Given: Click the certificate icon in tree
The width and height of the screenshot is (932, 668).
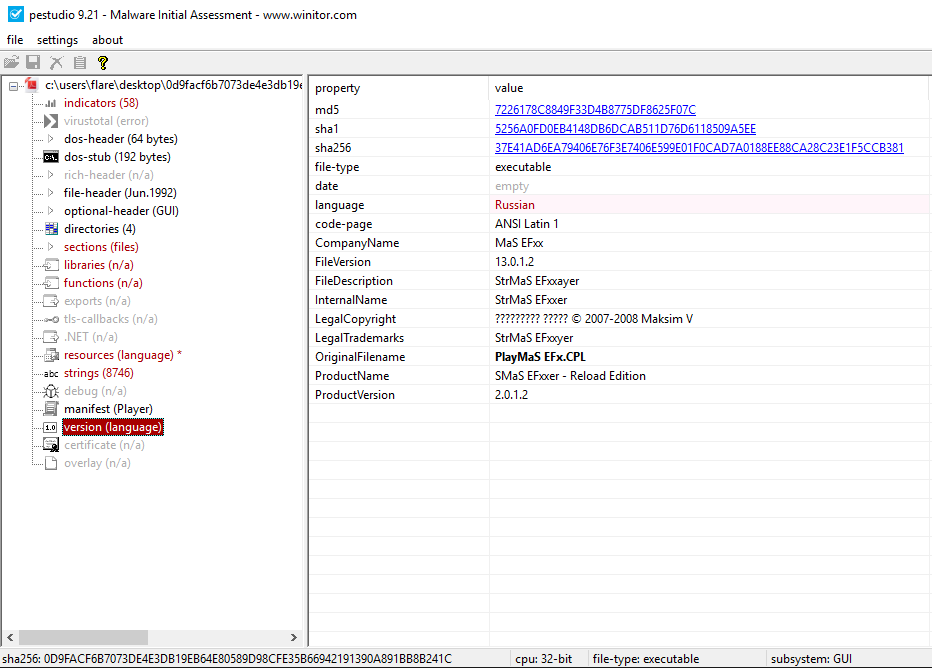Looking at the screenshot, I should [51, 445].
